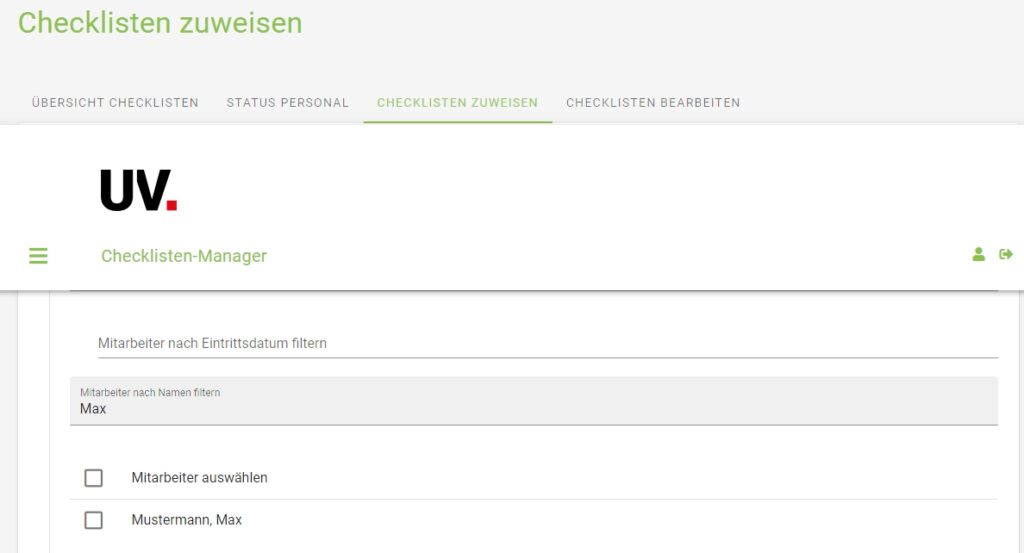Open the hamburger navigation menu
The width and height of the screenshot is (1024, 553).
[x=38, y=256]
